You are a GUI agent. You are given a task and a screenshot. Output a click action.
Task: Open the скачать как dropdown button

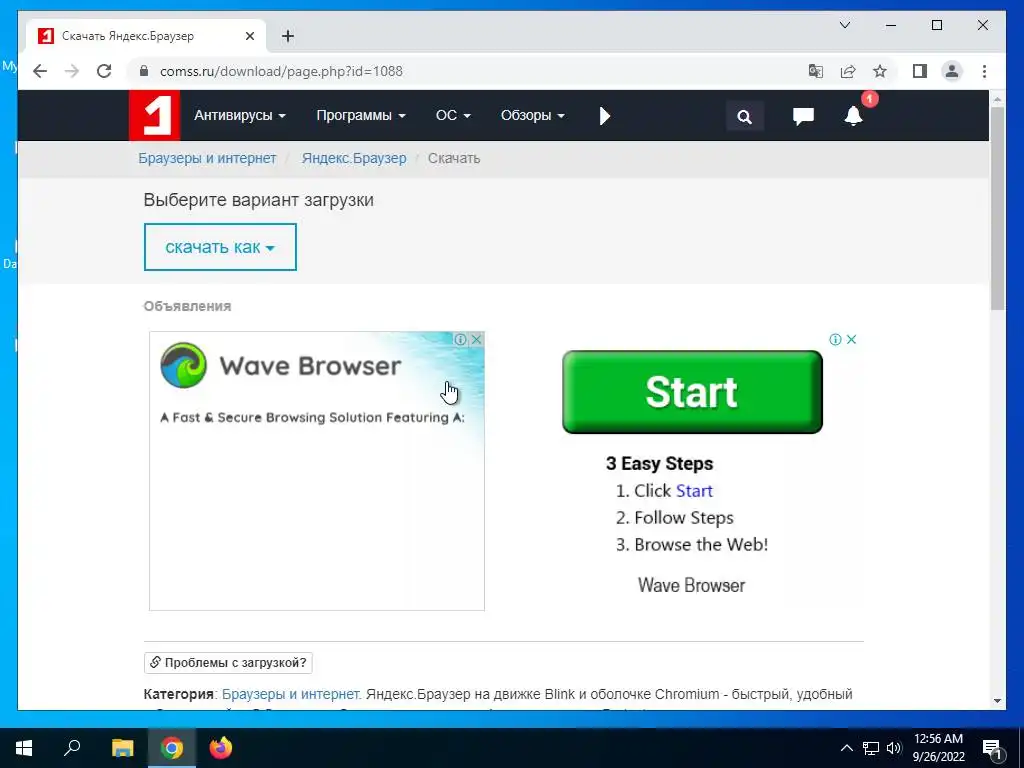click(x=220, y=247)
